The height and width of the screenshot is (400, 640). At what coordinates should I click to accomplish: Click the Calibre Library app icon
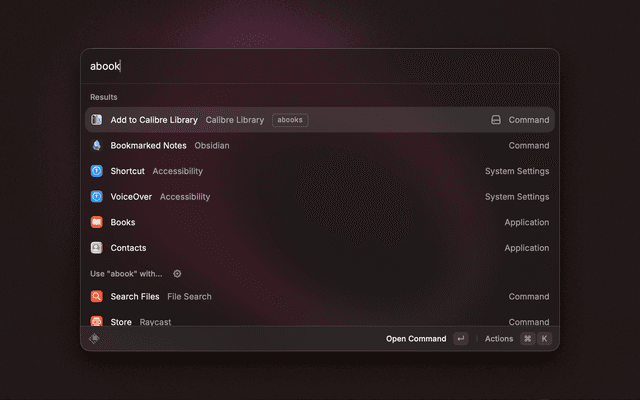[96, 120]
